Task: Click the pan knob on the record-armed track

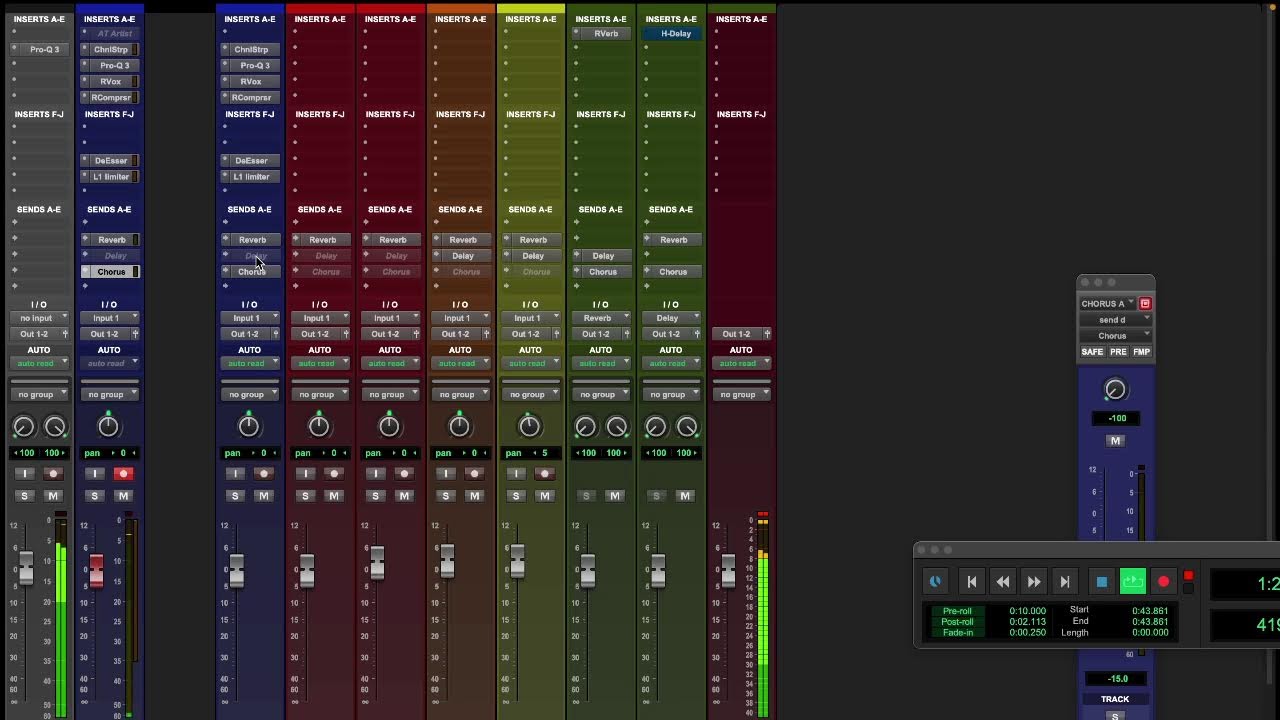Action: (108, 427)
